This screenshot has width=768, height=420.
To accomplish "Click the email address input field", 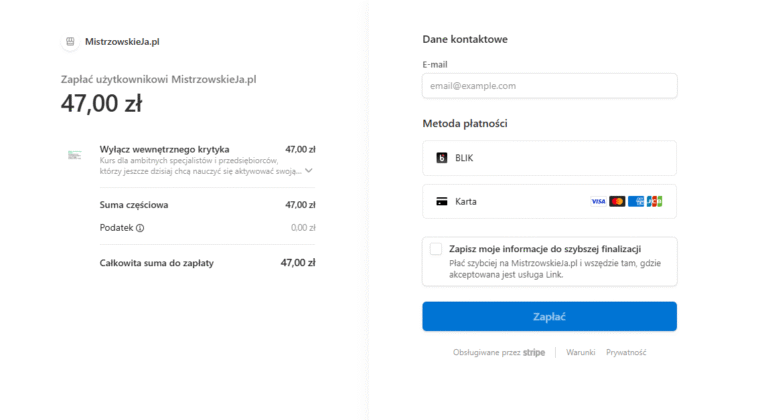I will (x=549, y=86).
